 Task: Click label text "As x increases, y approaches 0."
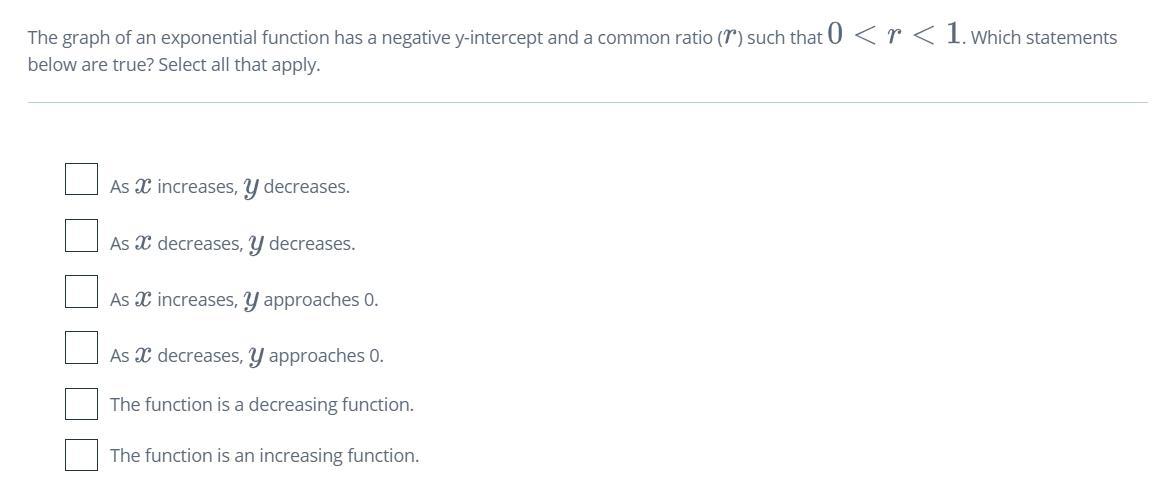pos(244,300)
